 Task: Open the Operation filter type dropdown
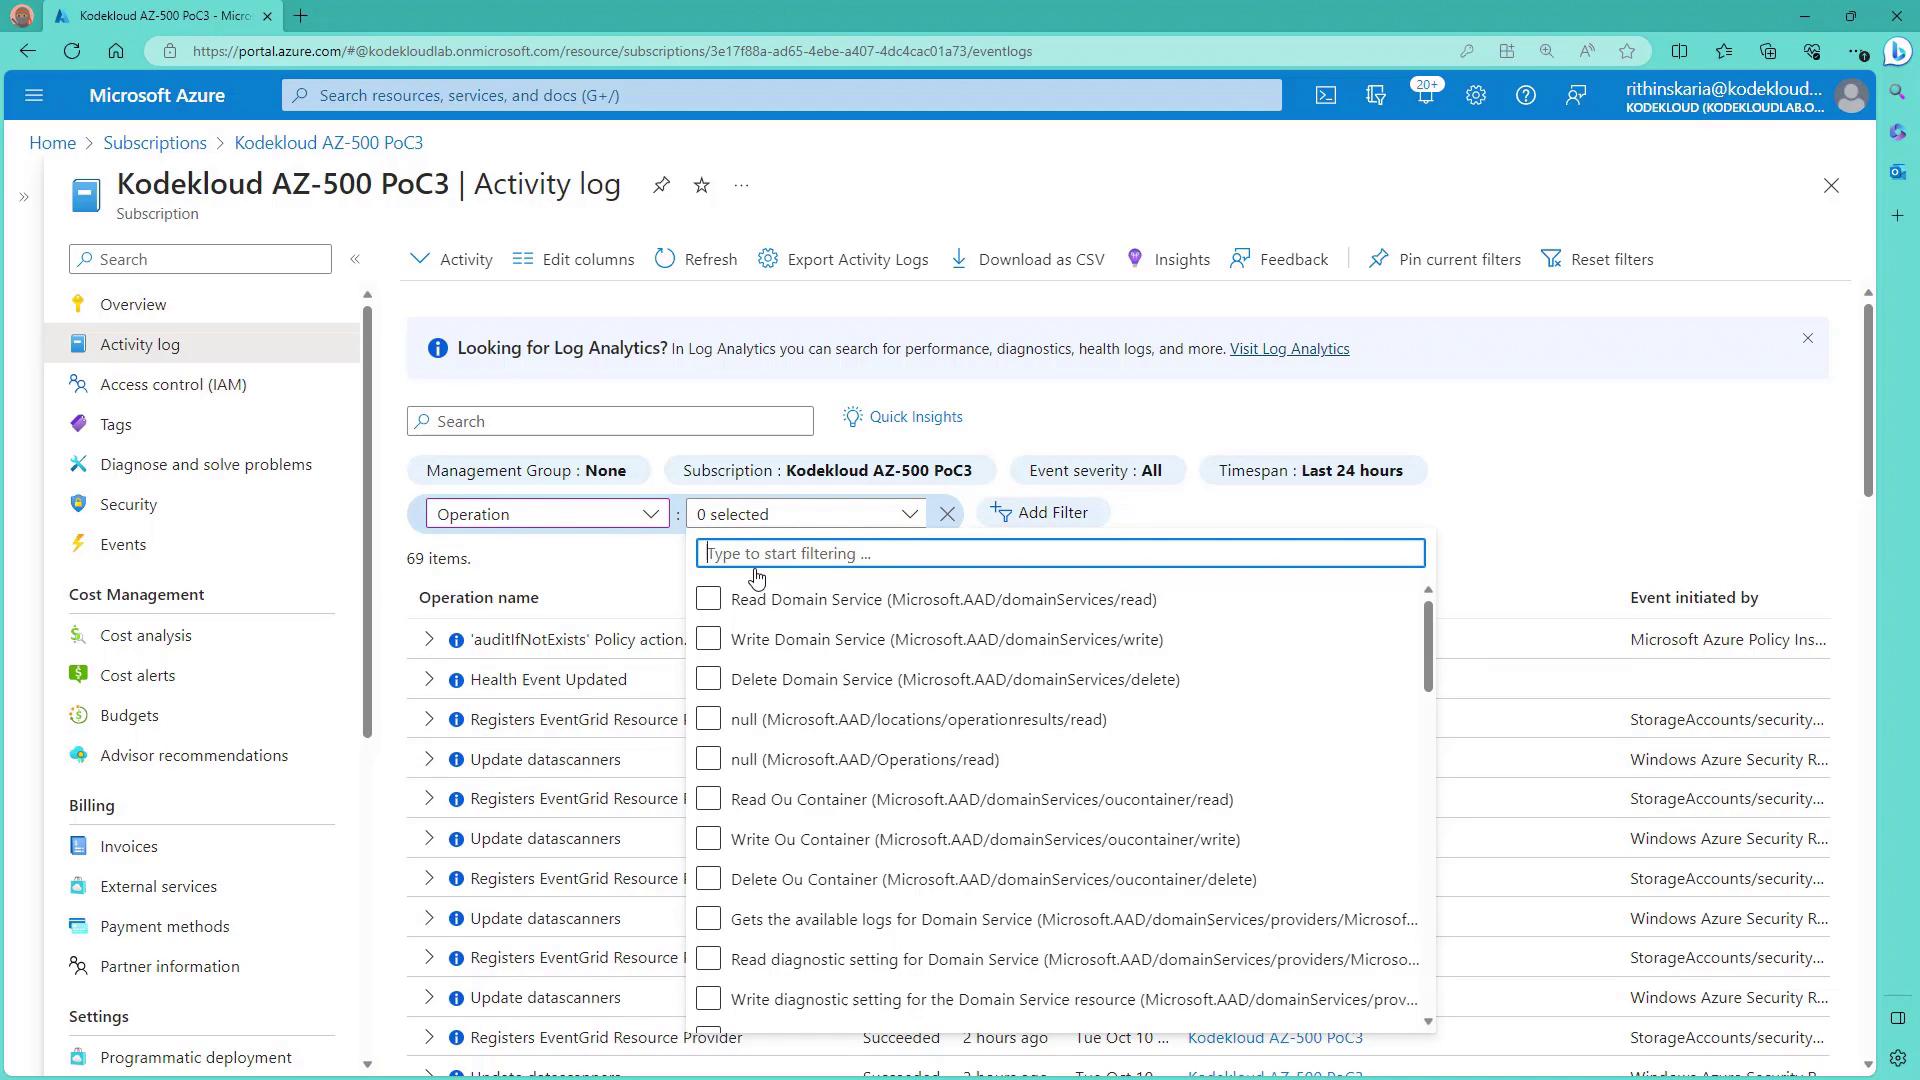click(547, 514)
